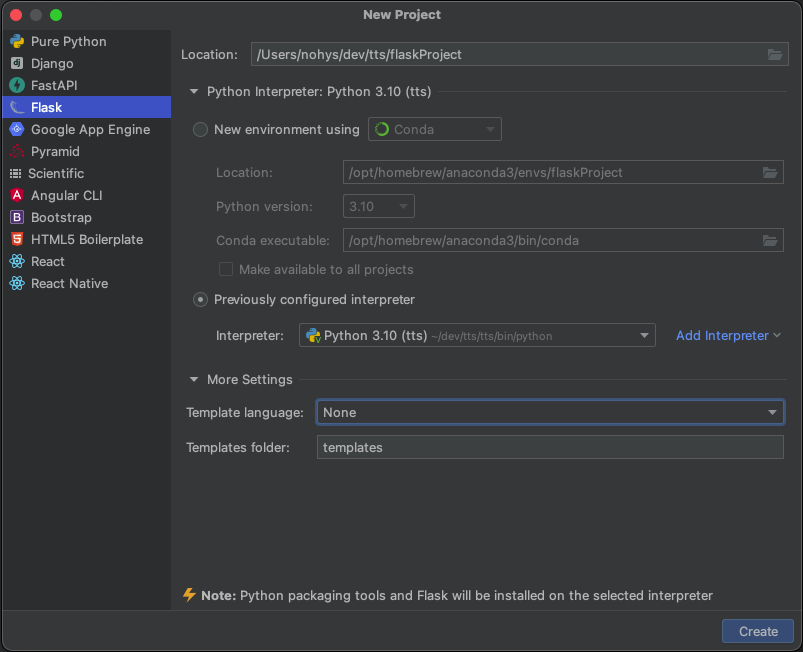Select the Django project type
The height and width of the screenshot is (652, 803).
tap(87, 64)
